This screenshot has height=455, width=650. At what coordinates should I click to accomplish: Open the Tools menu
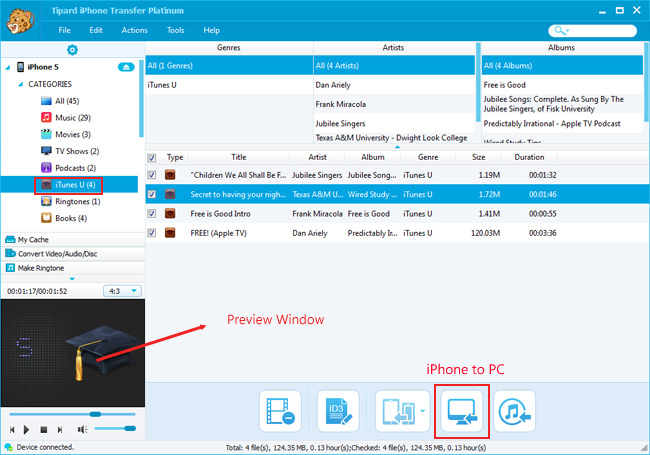pyautogui.click(x=175, y=30)
